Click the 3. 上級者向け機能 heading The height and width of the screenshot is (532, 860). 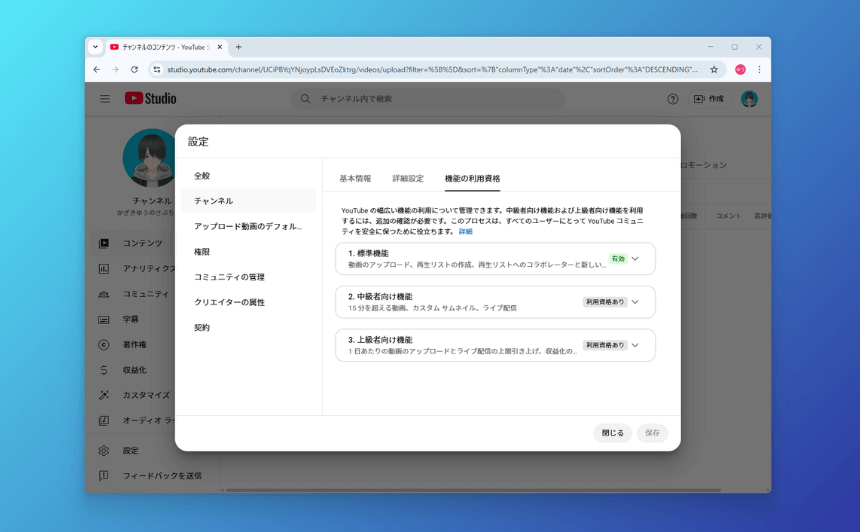(380, 340)
